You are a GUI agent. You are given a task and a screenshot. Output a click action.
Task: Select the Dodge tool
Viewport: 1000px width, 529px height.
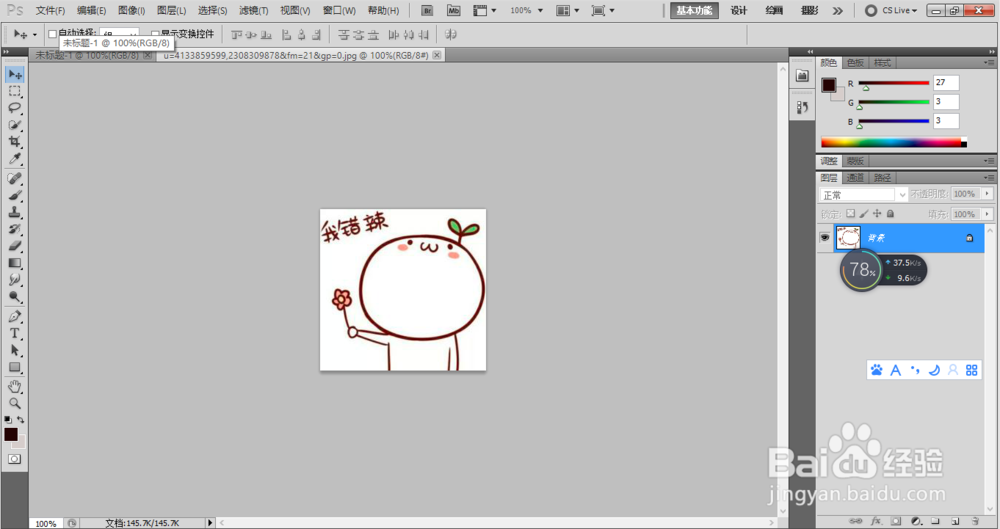tap(15, 296)
